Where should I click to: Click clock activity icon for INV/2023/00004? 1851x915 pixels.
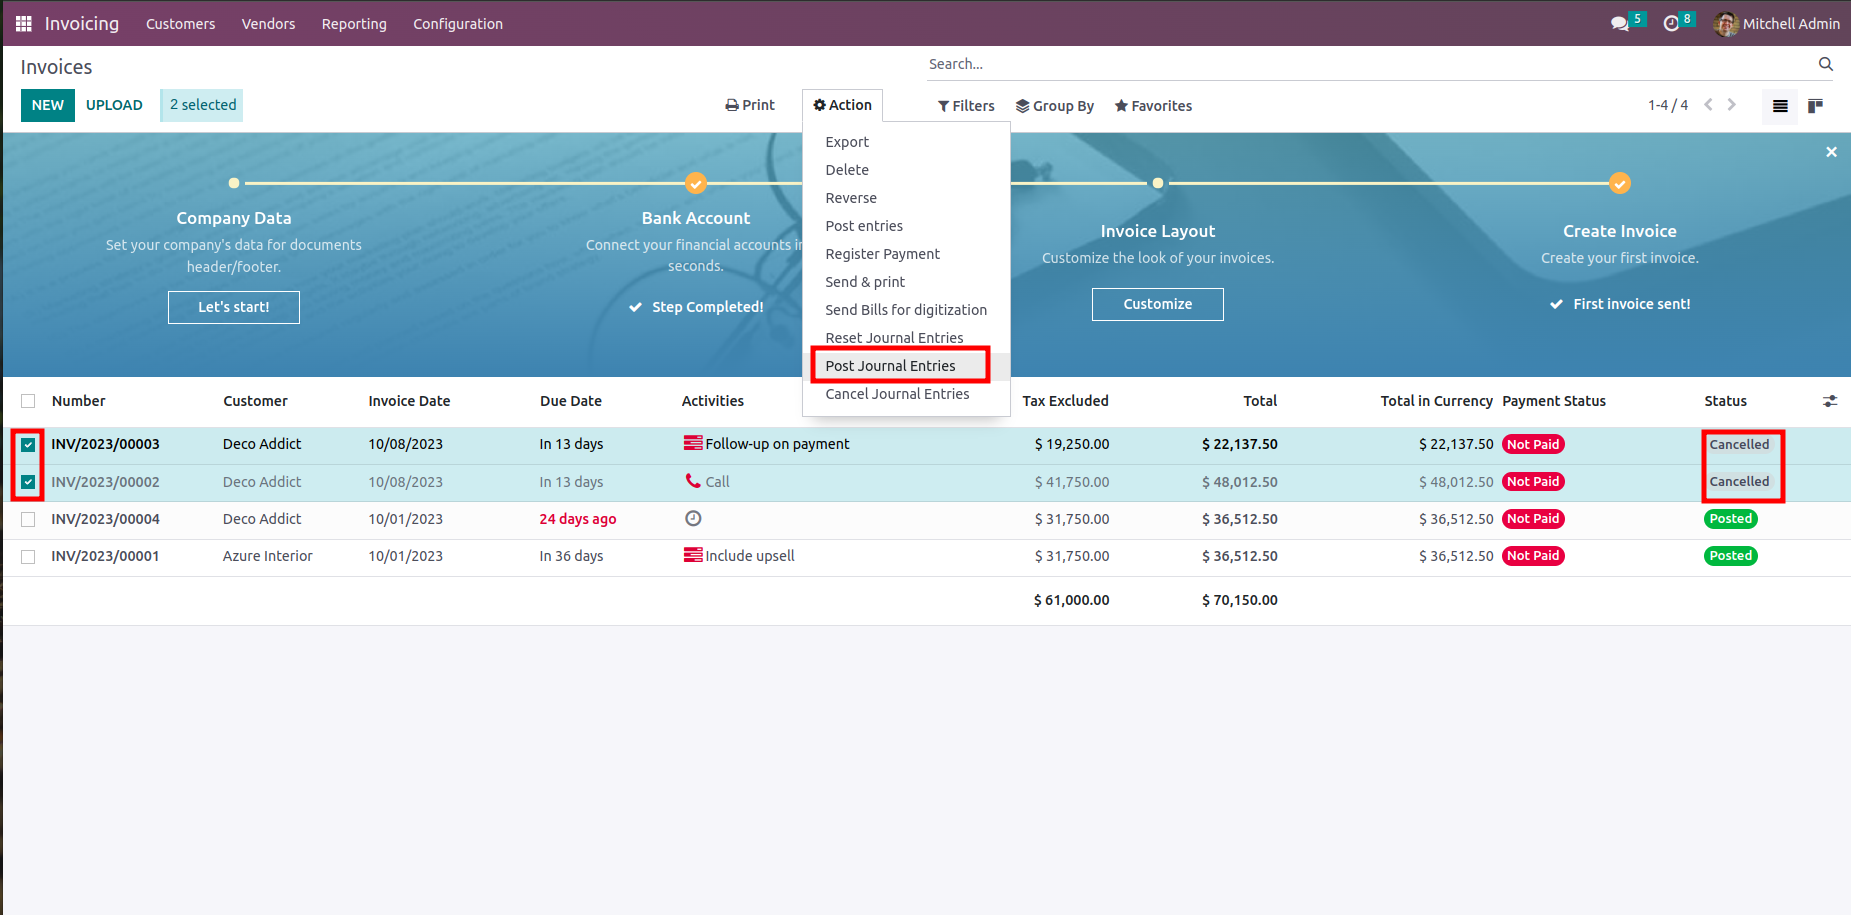pyautogui.click(x=693, y=518)
